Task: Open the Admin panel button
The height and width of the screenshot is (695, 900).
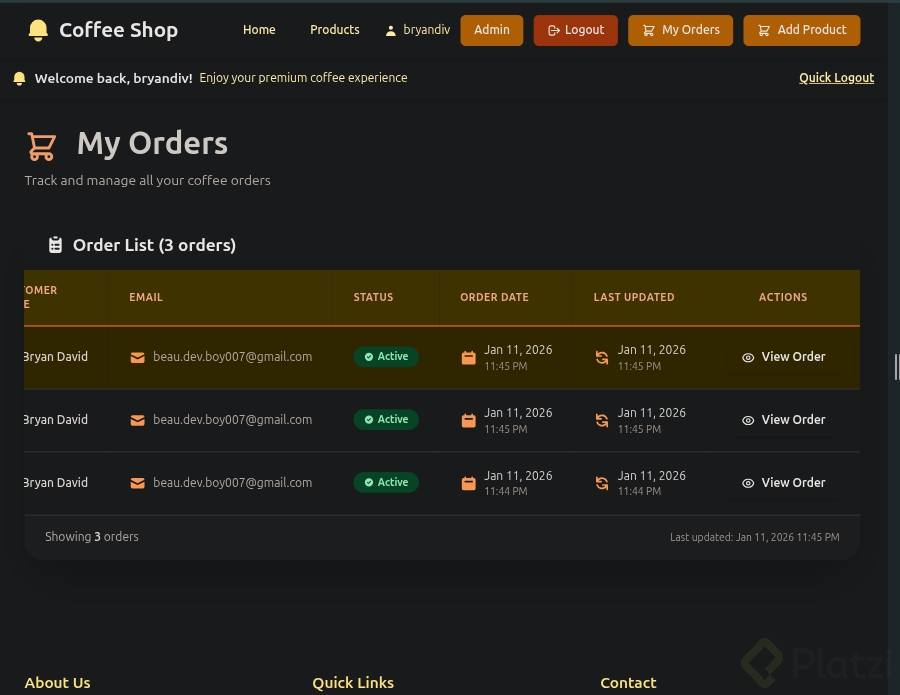Action: tap(491, 30)
